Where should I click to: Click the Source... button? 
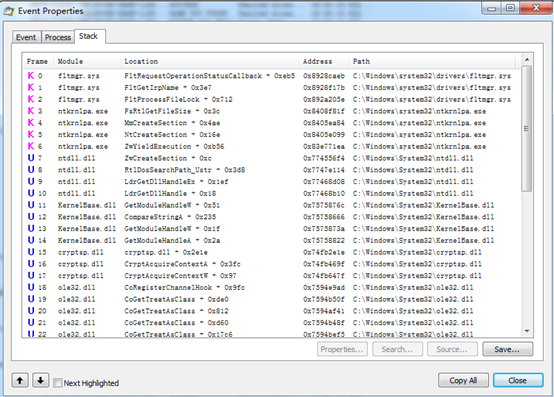[x=452, y=349]
